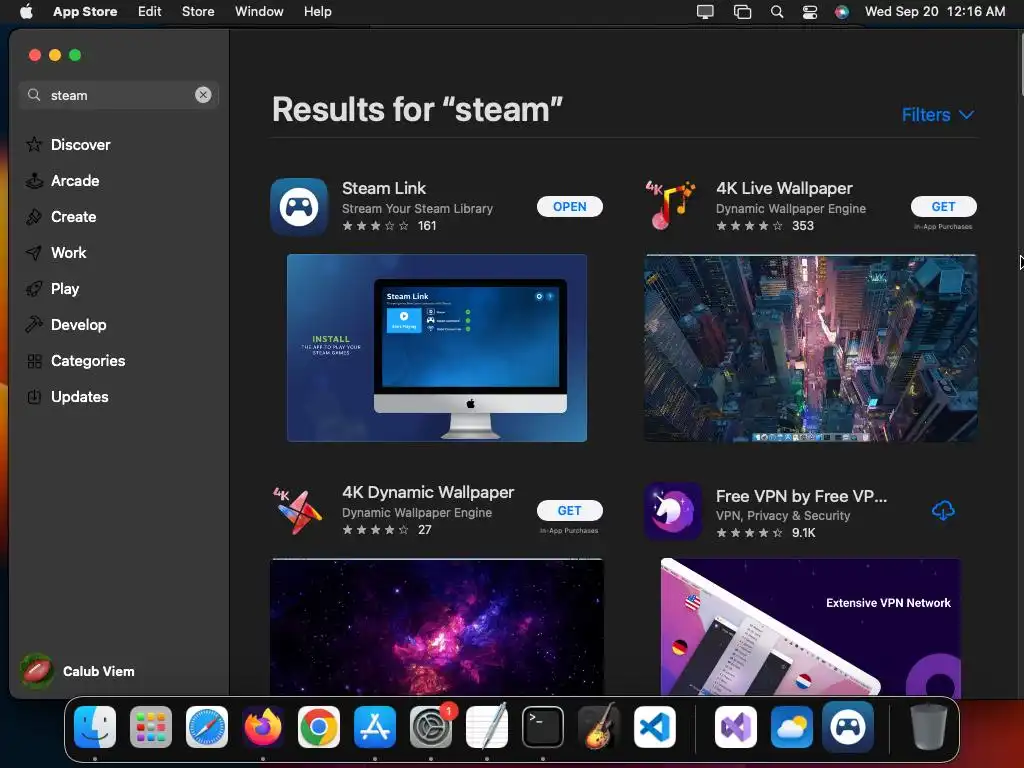Click the 4K Dynamic Wallpaper title
This screenshot has width=1024, height=768.
(x=428, y=492)
